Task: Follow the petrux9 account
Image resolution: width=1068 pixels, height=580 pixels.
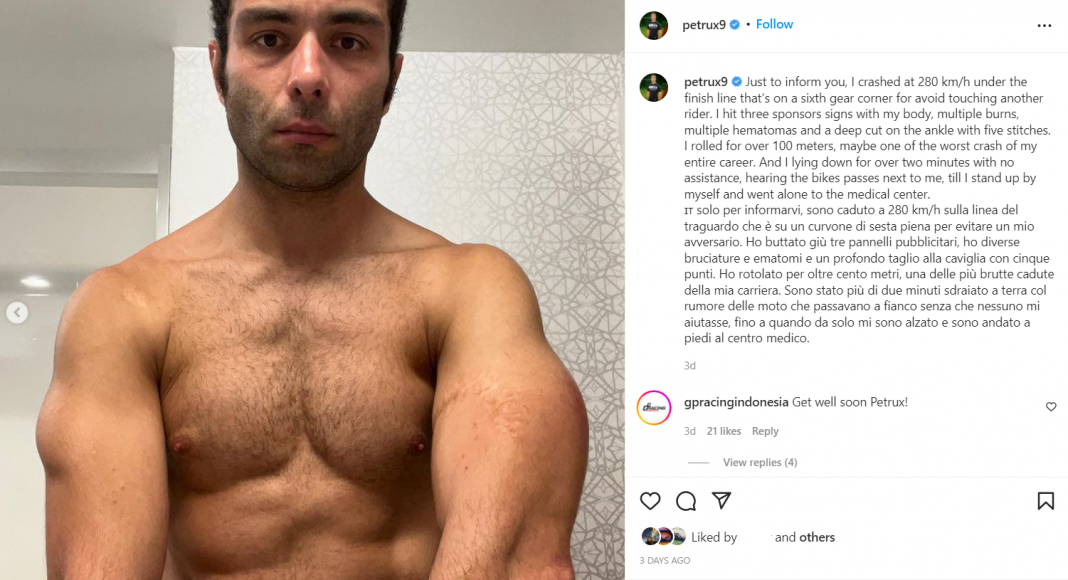Action: [774, 25]
